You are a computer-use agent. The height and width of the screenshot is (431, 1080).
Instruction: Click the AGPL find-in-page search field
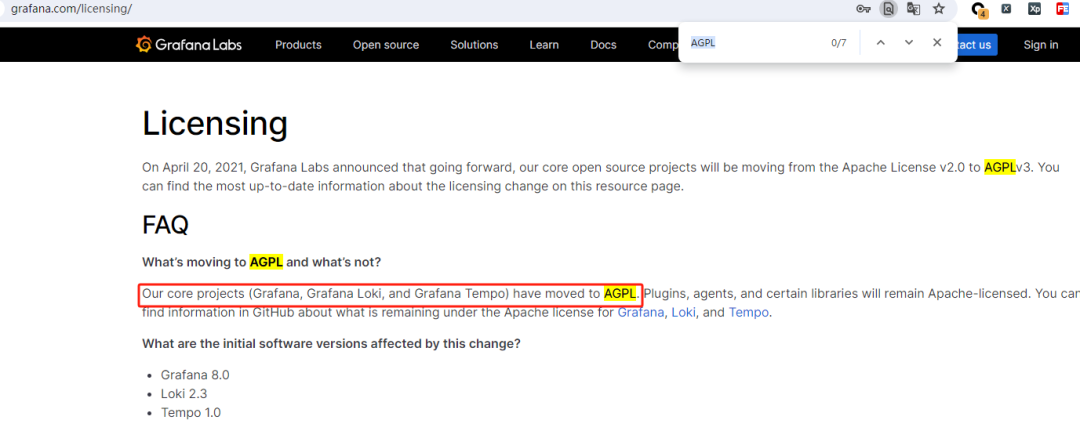click(x=754, y=43)
